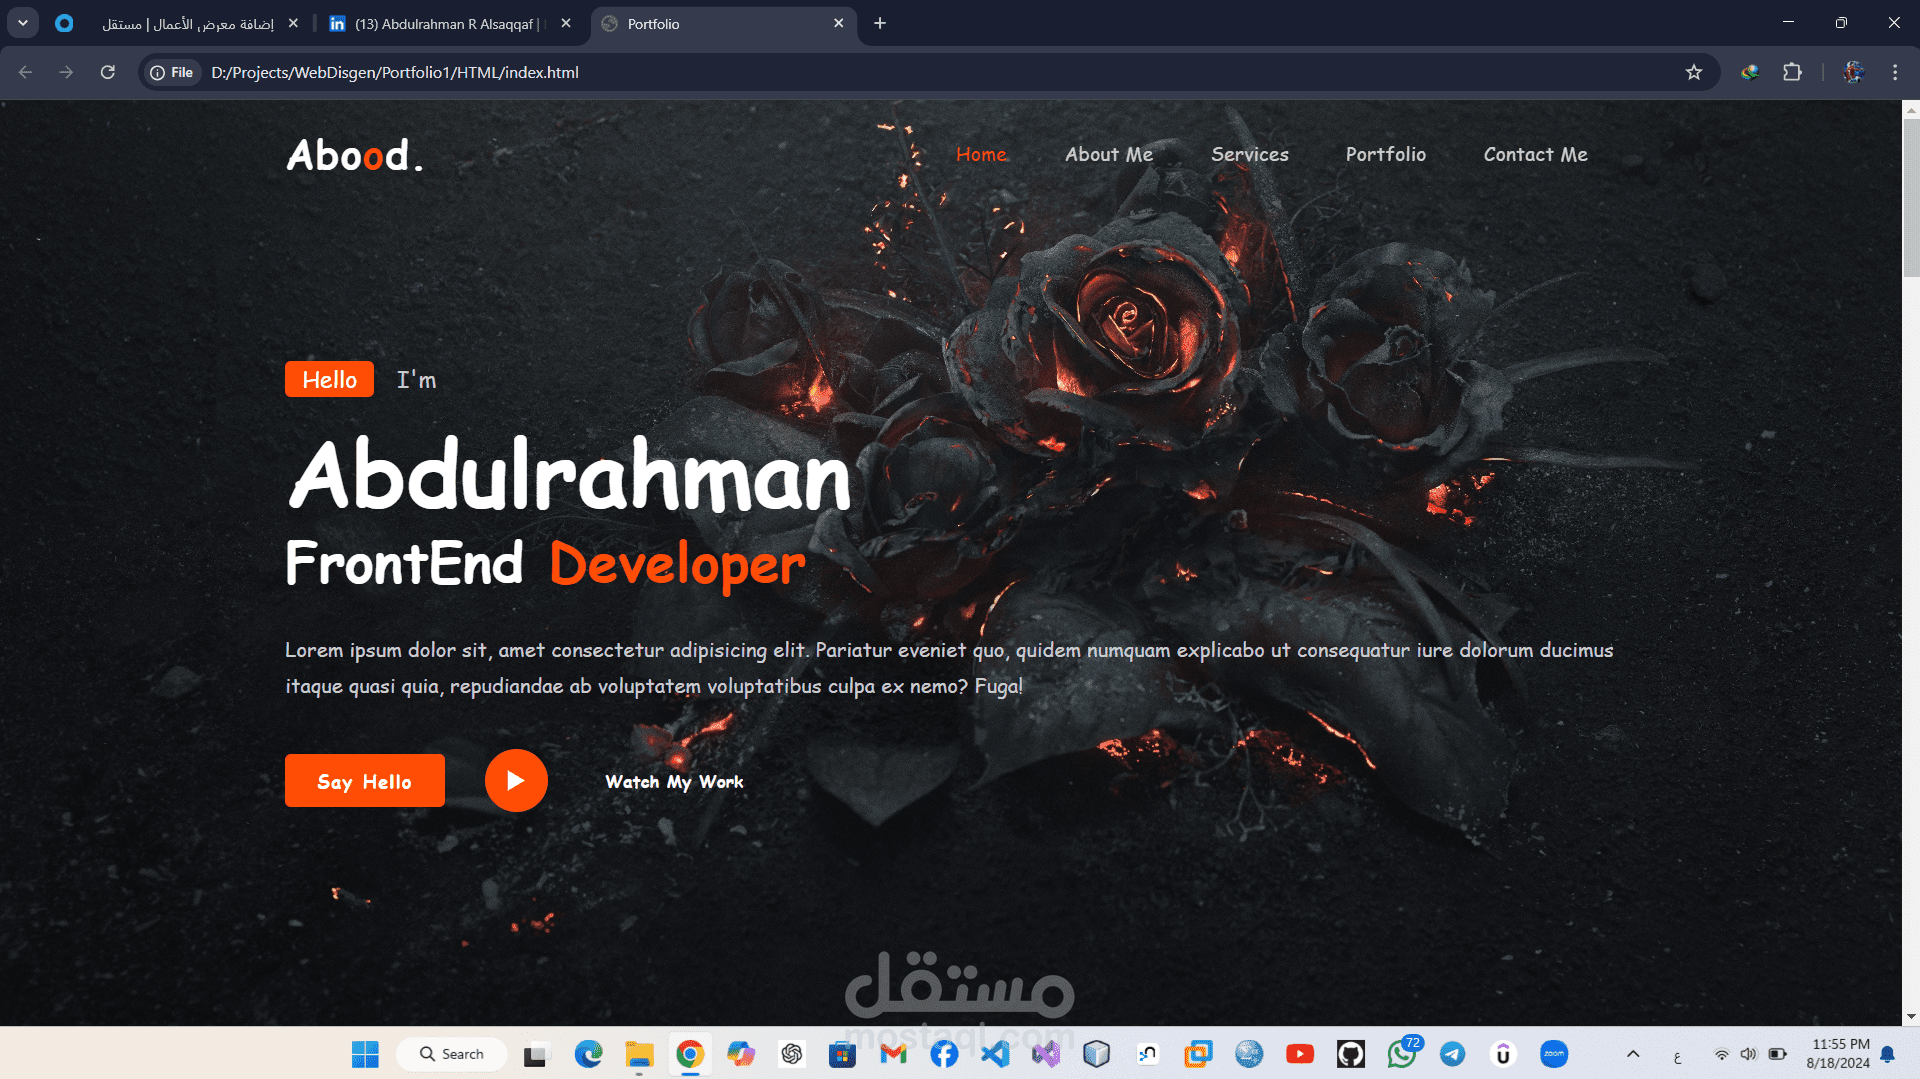1920x1079 pixels.
Task: Open the Chrome three-dot menu
Action: [1895, 72]
